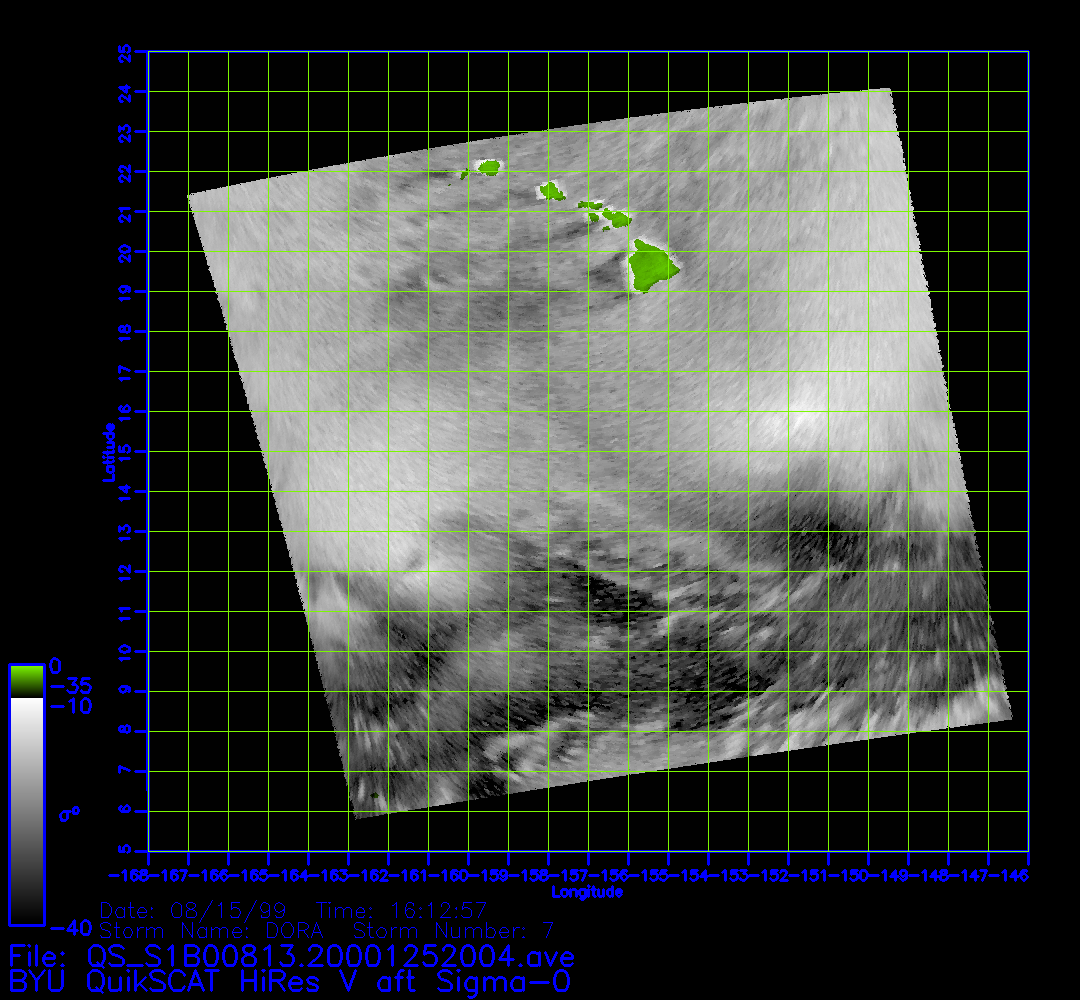Click the Time: 16:12:57 text
The width and height of the screenshot is (1080, 1000).
click(400, 911)
